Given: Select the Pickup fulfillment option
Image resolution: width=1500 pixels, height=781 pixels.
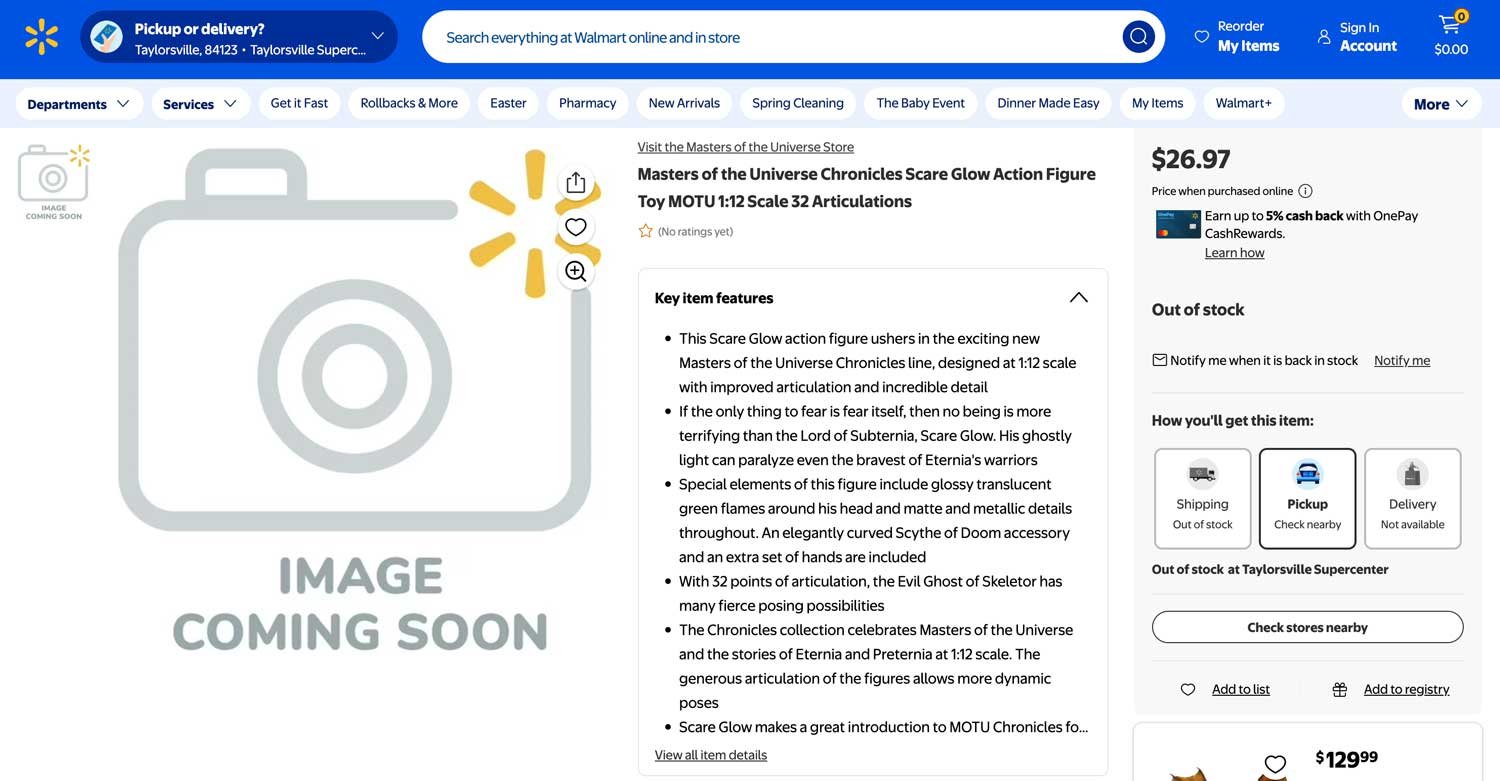Looking at the screenshot, I should tap(1307, 498).
